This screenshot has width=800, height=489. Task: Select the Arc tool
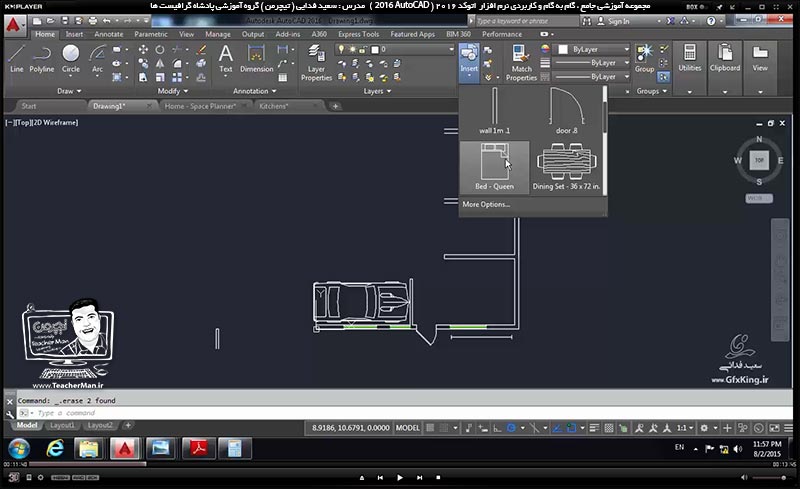[97, 59]
